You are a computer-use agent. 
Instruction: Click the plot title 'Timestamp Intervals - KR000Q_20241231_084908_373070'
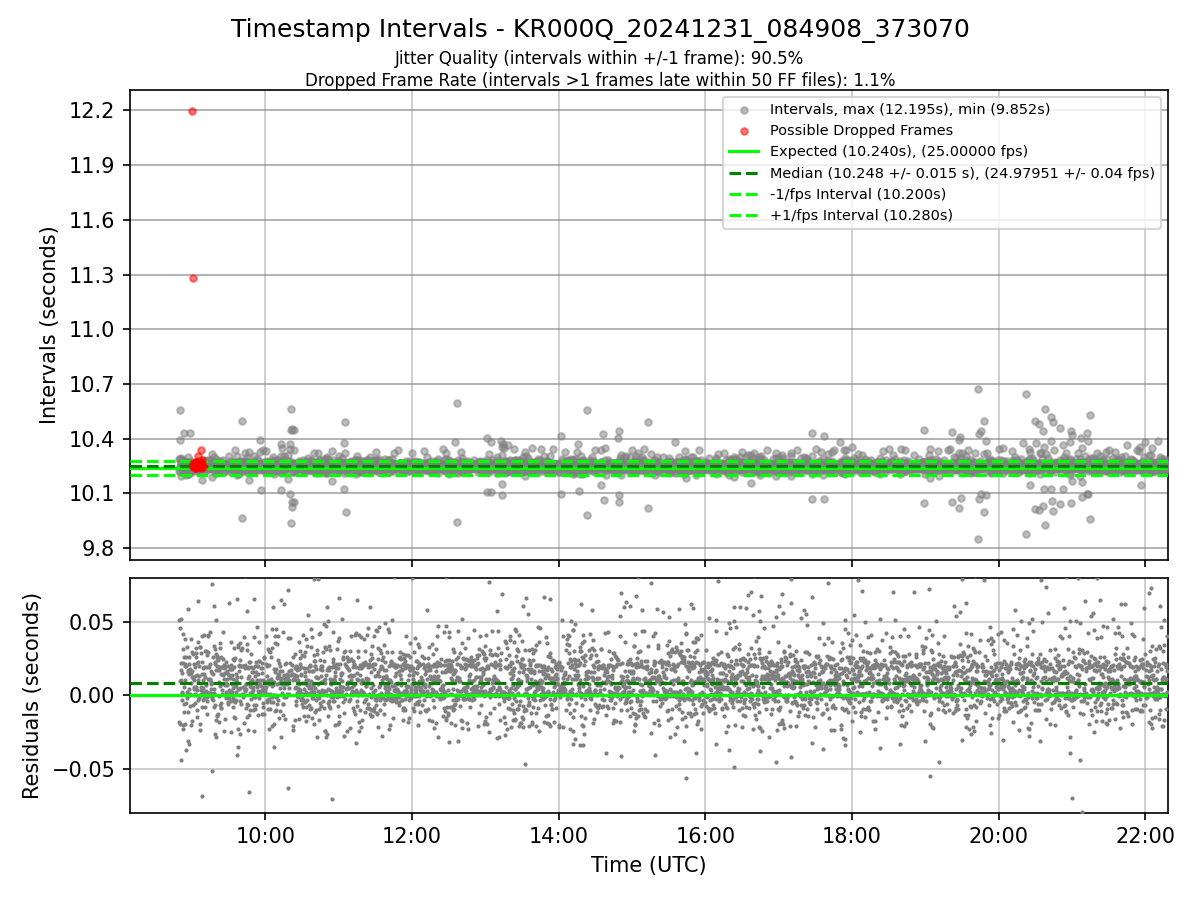tap(600, 29)
